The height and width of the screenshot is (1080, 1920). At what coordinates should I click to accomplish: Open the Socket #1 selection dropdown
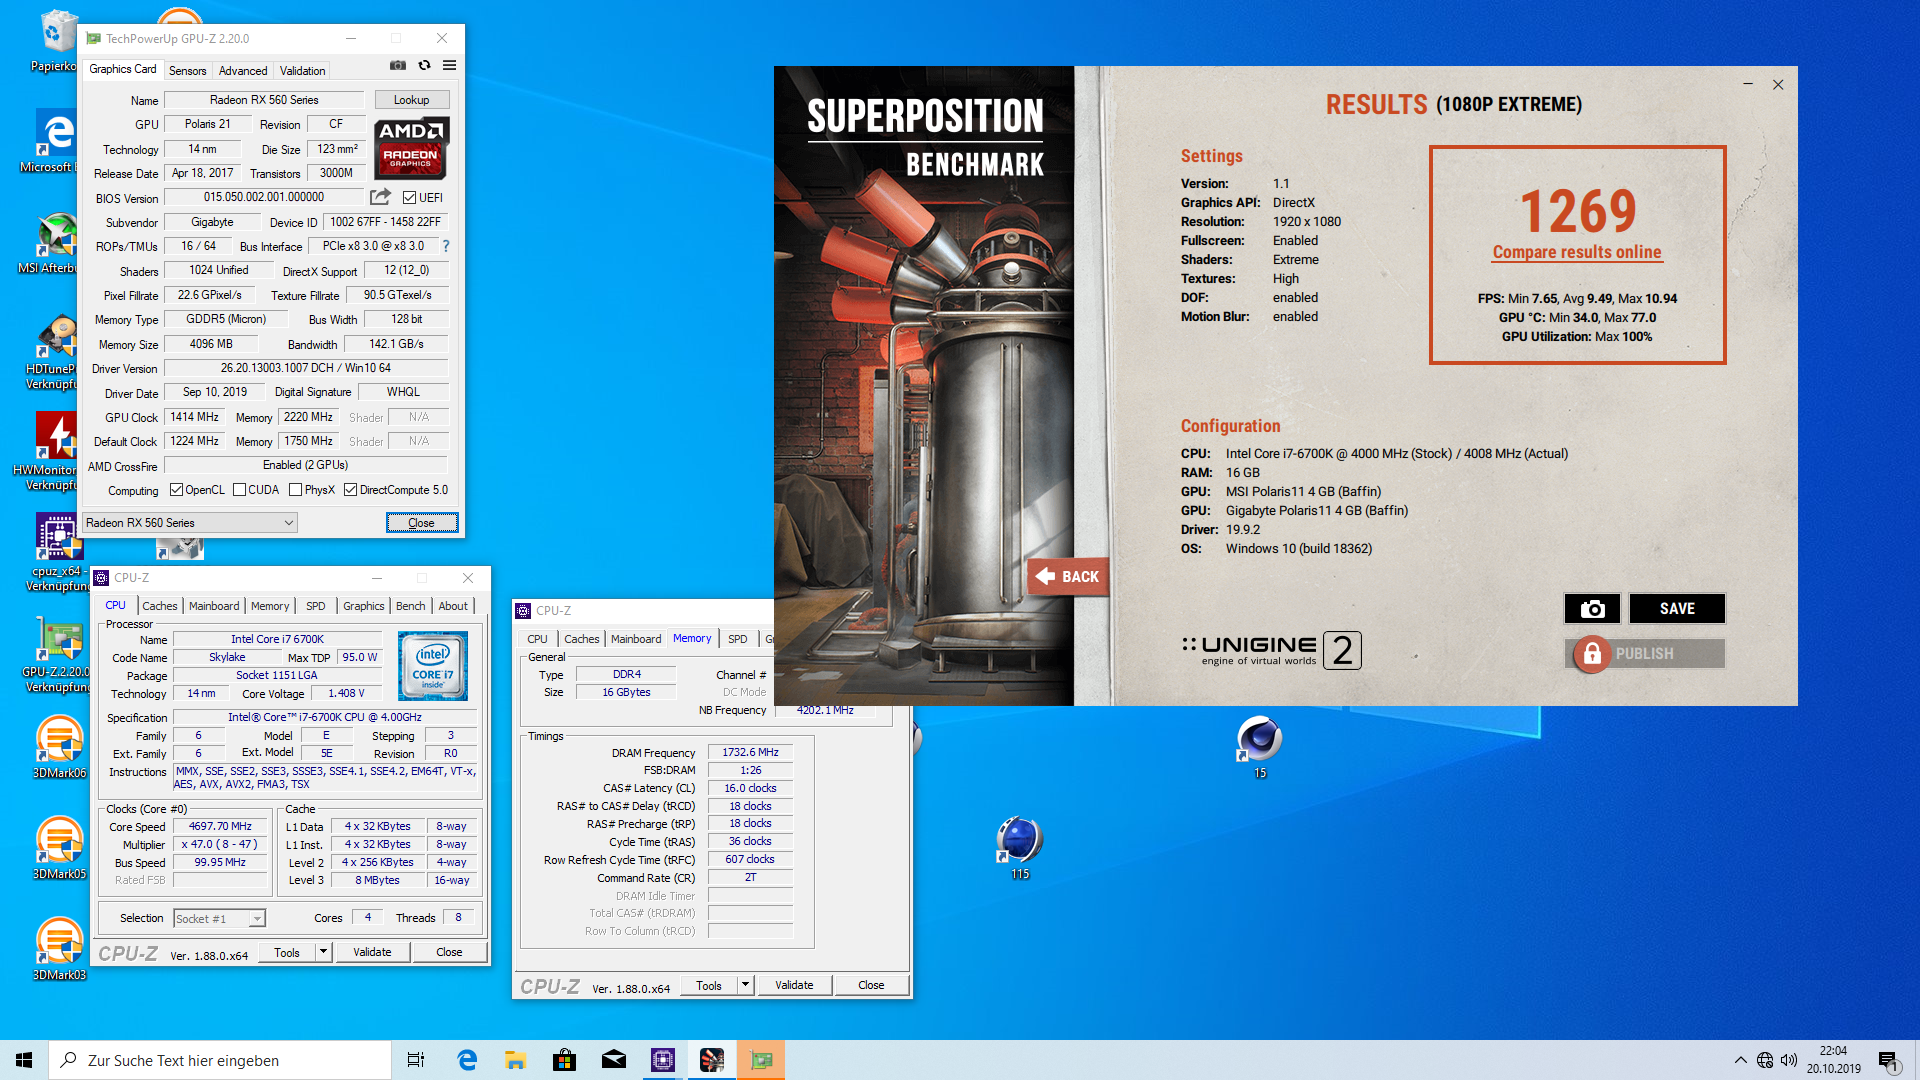coord(219,918)
